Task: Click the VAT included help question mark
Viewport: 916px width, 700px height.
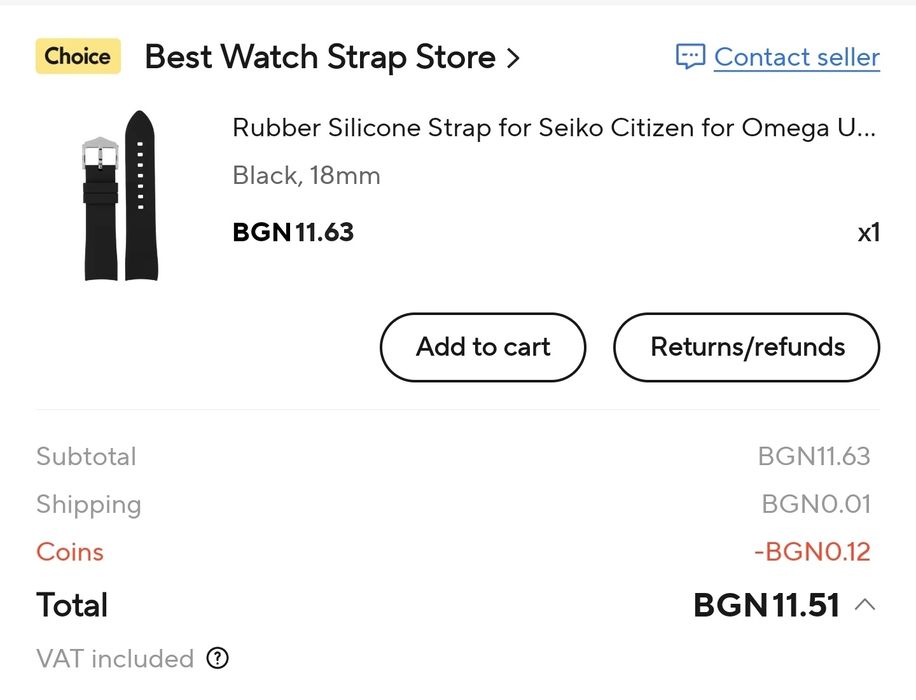Action: pyautogui.click(x=218, y=658)
